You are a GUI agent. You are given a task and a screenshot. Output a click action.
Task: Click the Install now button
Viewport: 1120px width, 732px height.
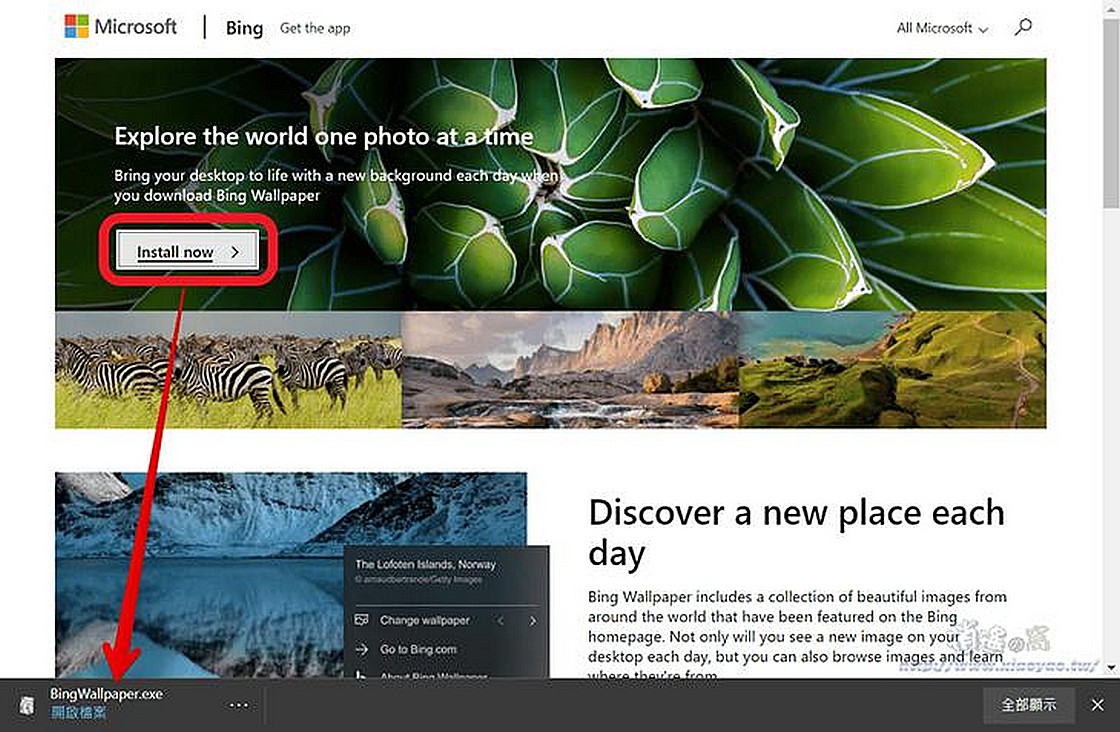(188, 251)
